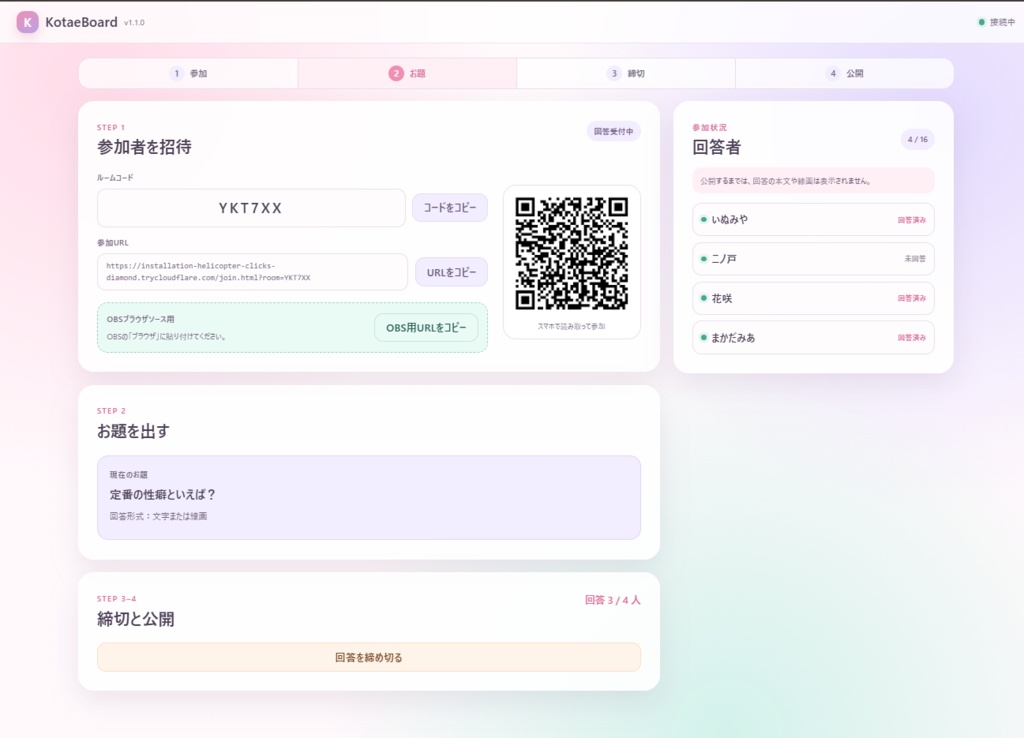
Task: Click the 未回答 status of 二ノ戸
Action: (x=915, y=259)
